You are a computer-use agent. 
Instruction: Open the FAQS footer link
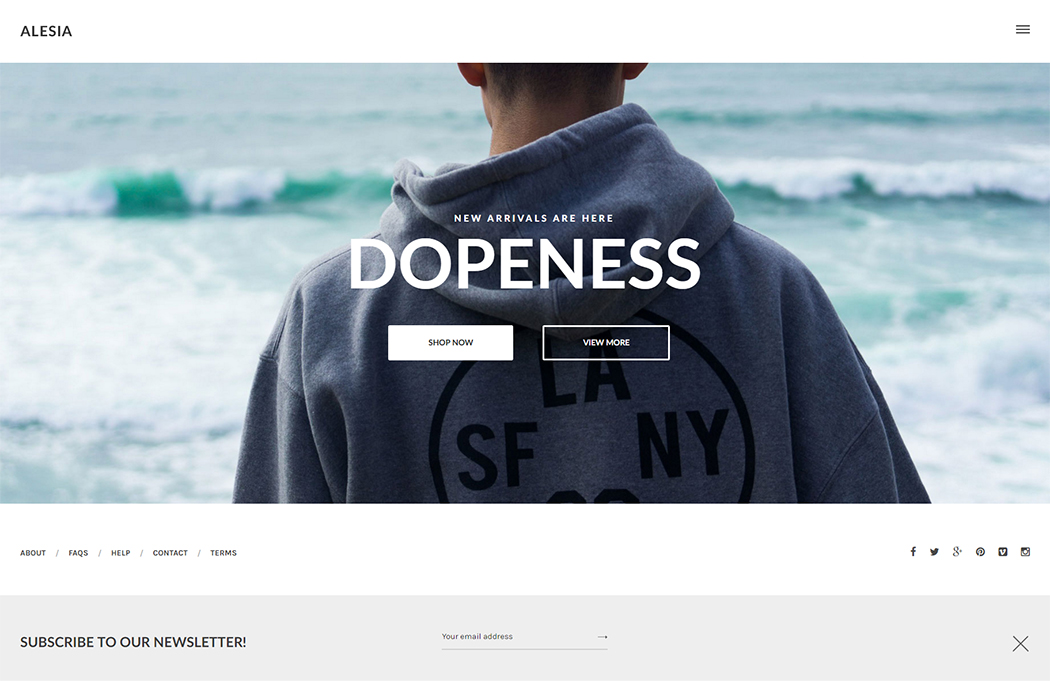pos(78,553)
